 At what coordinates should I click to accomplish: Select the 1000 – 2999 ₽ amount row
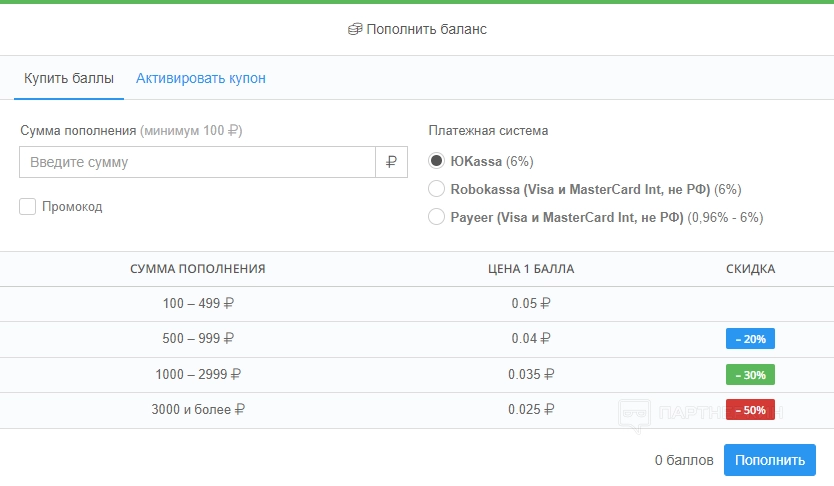(x=198, y=375)
